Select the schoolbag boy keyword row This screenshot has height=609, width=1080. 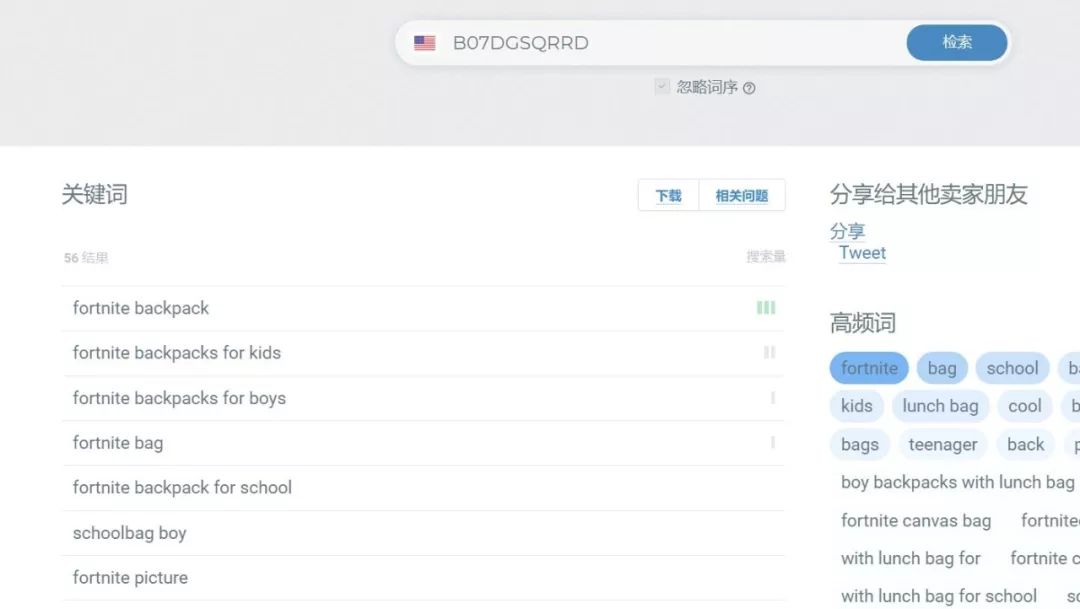[130, 533]
